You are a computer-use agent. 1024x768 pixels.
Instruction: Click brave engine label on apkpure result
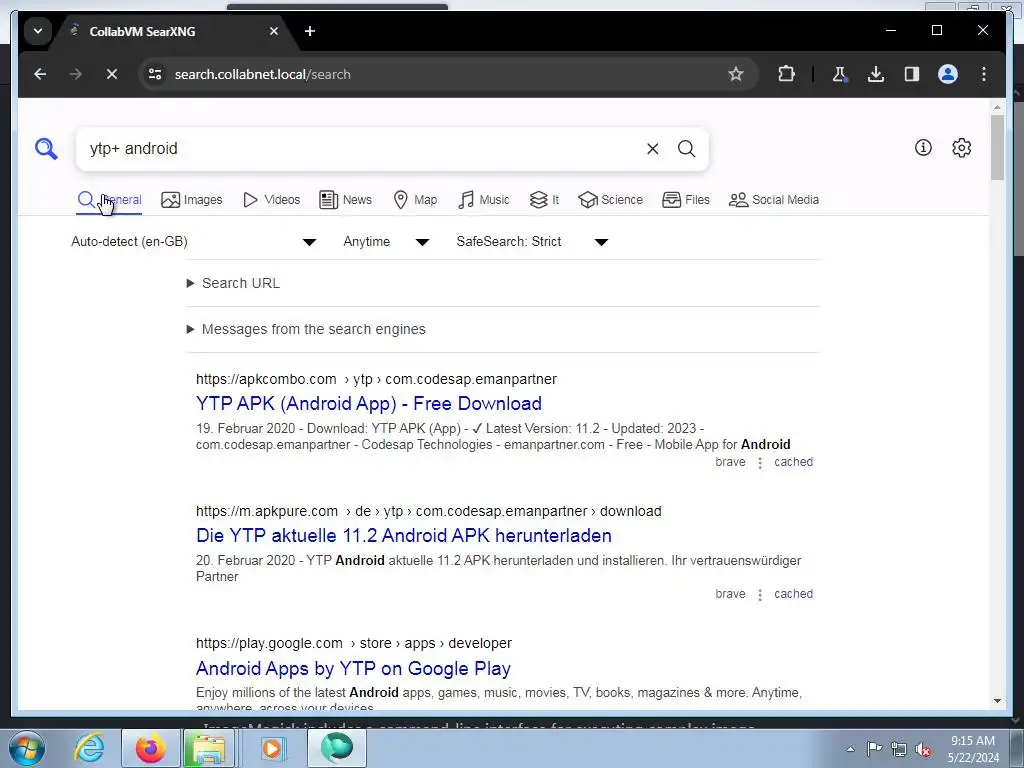point(730,594)
